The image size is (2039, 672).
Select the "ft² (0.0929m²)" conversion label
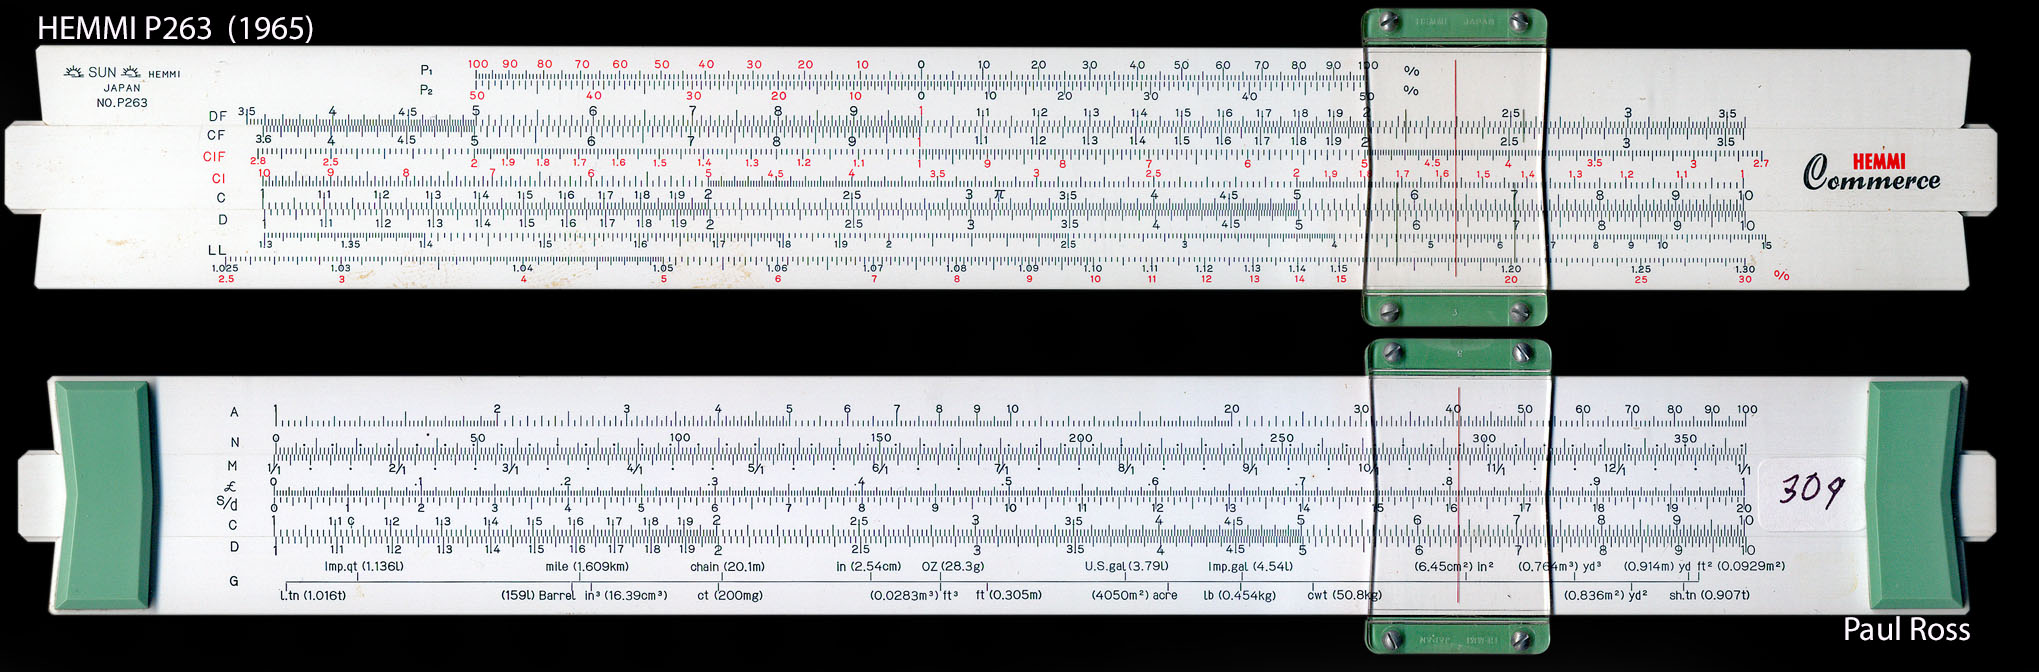[x=1741, y=567]
